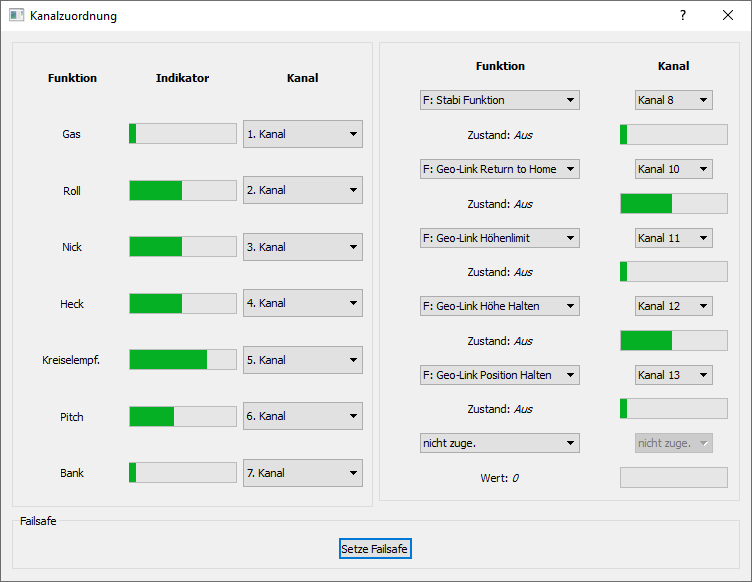The height and width of the screenshot is (582, 752).
Task: Click the Kanalzuordnung window icon
Action: coord(16,15)
